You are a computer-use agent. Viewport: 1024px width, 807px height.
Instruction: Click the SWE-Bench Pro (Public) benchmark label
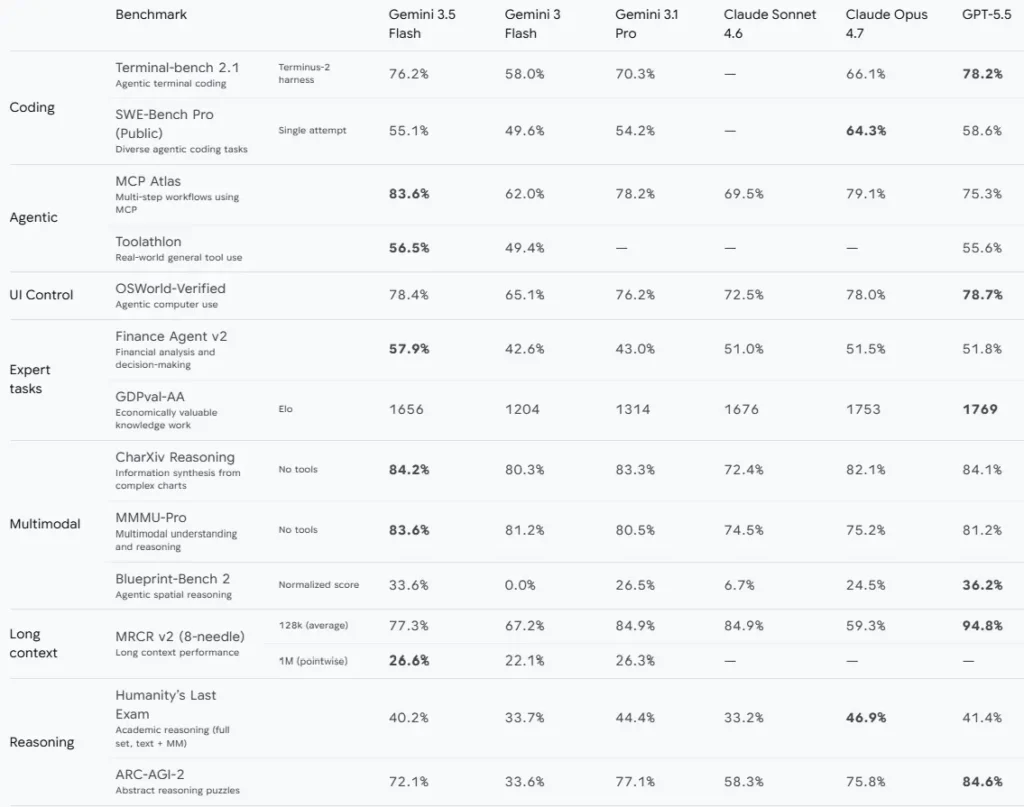pos(164,123)
